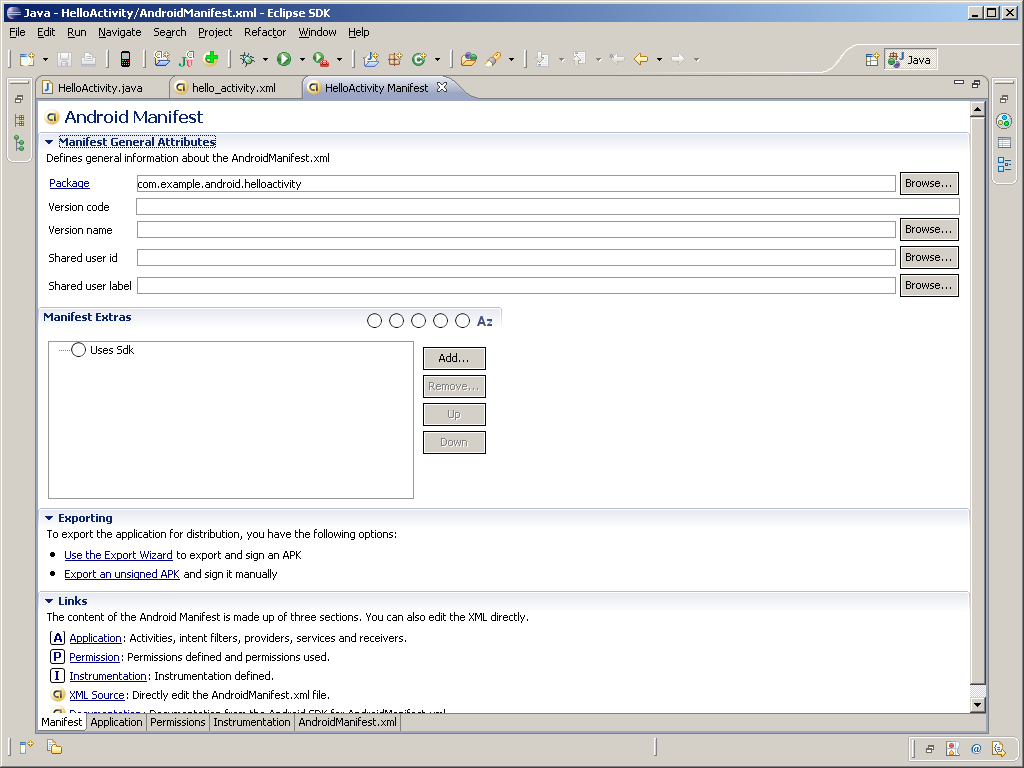Collapse the Manifest General Attributes section

[x=49, y=142]
